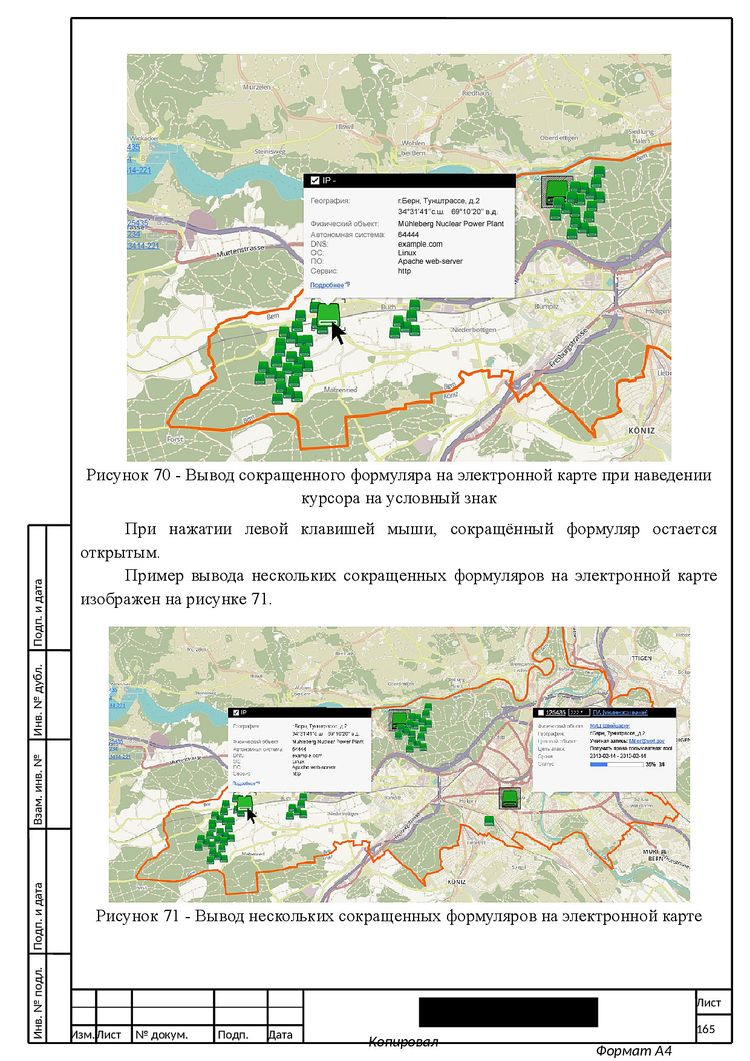Open the small dropdown in right popup header
Image resolution: width=750 pixels, height=1061 pixels.
tap(579, 713)
